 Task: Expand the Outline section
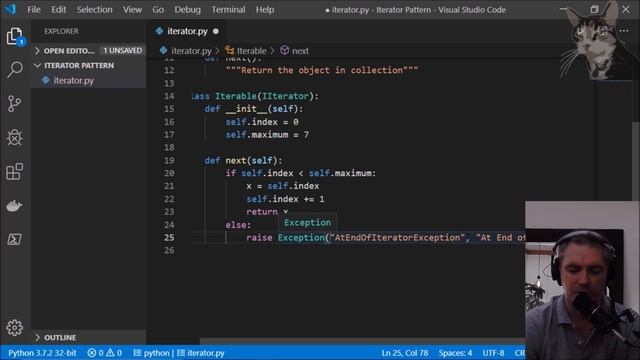[x=37, y=338]
